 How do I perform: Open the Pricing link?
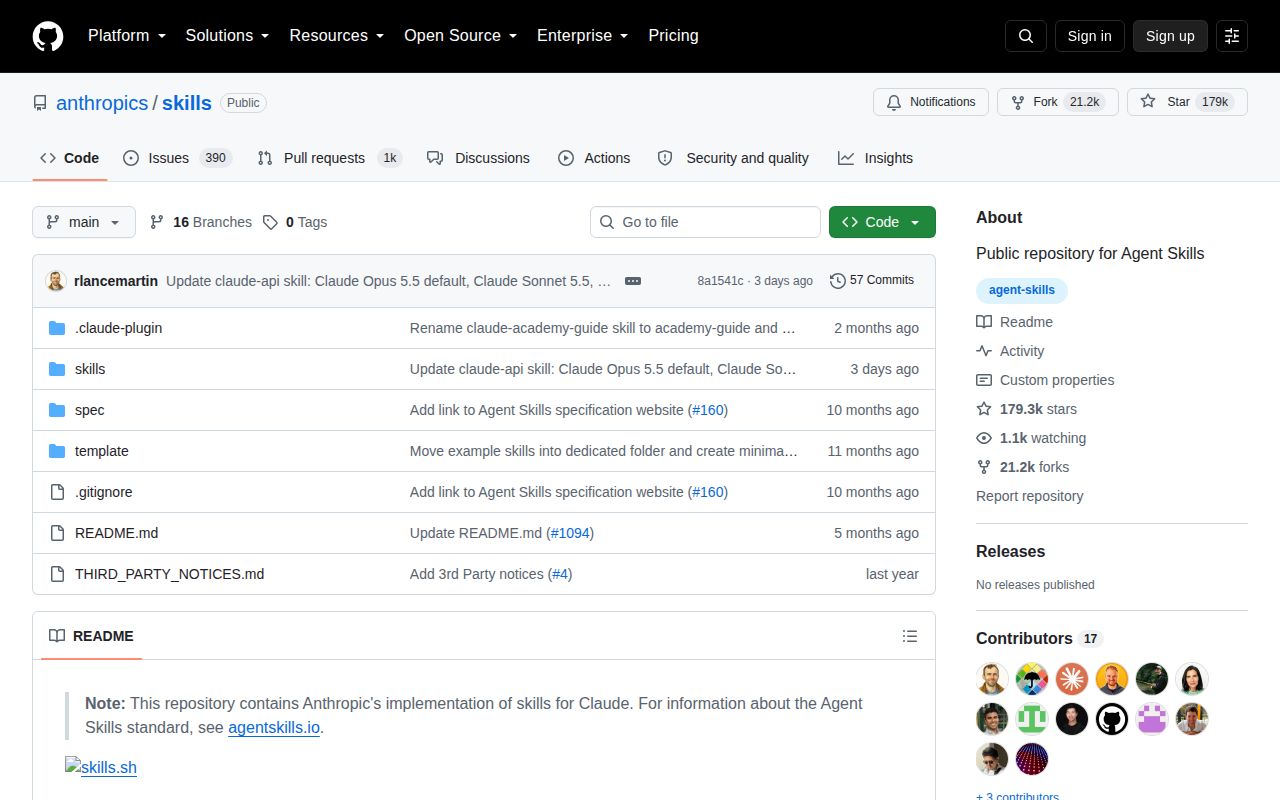[x=673, y=36]
